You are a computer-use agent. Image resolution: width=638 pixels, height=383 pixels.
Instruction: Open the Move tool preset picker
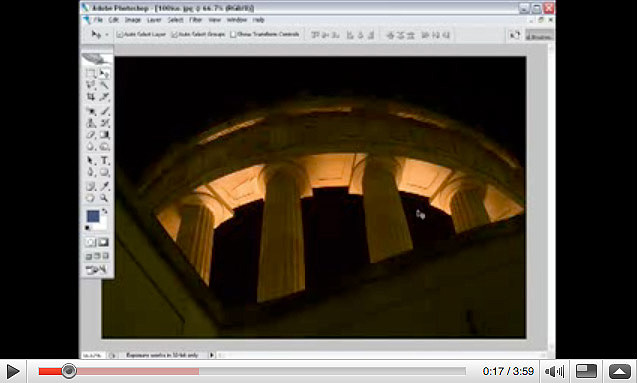(107, 35)
